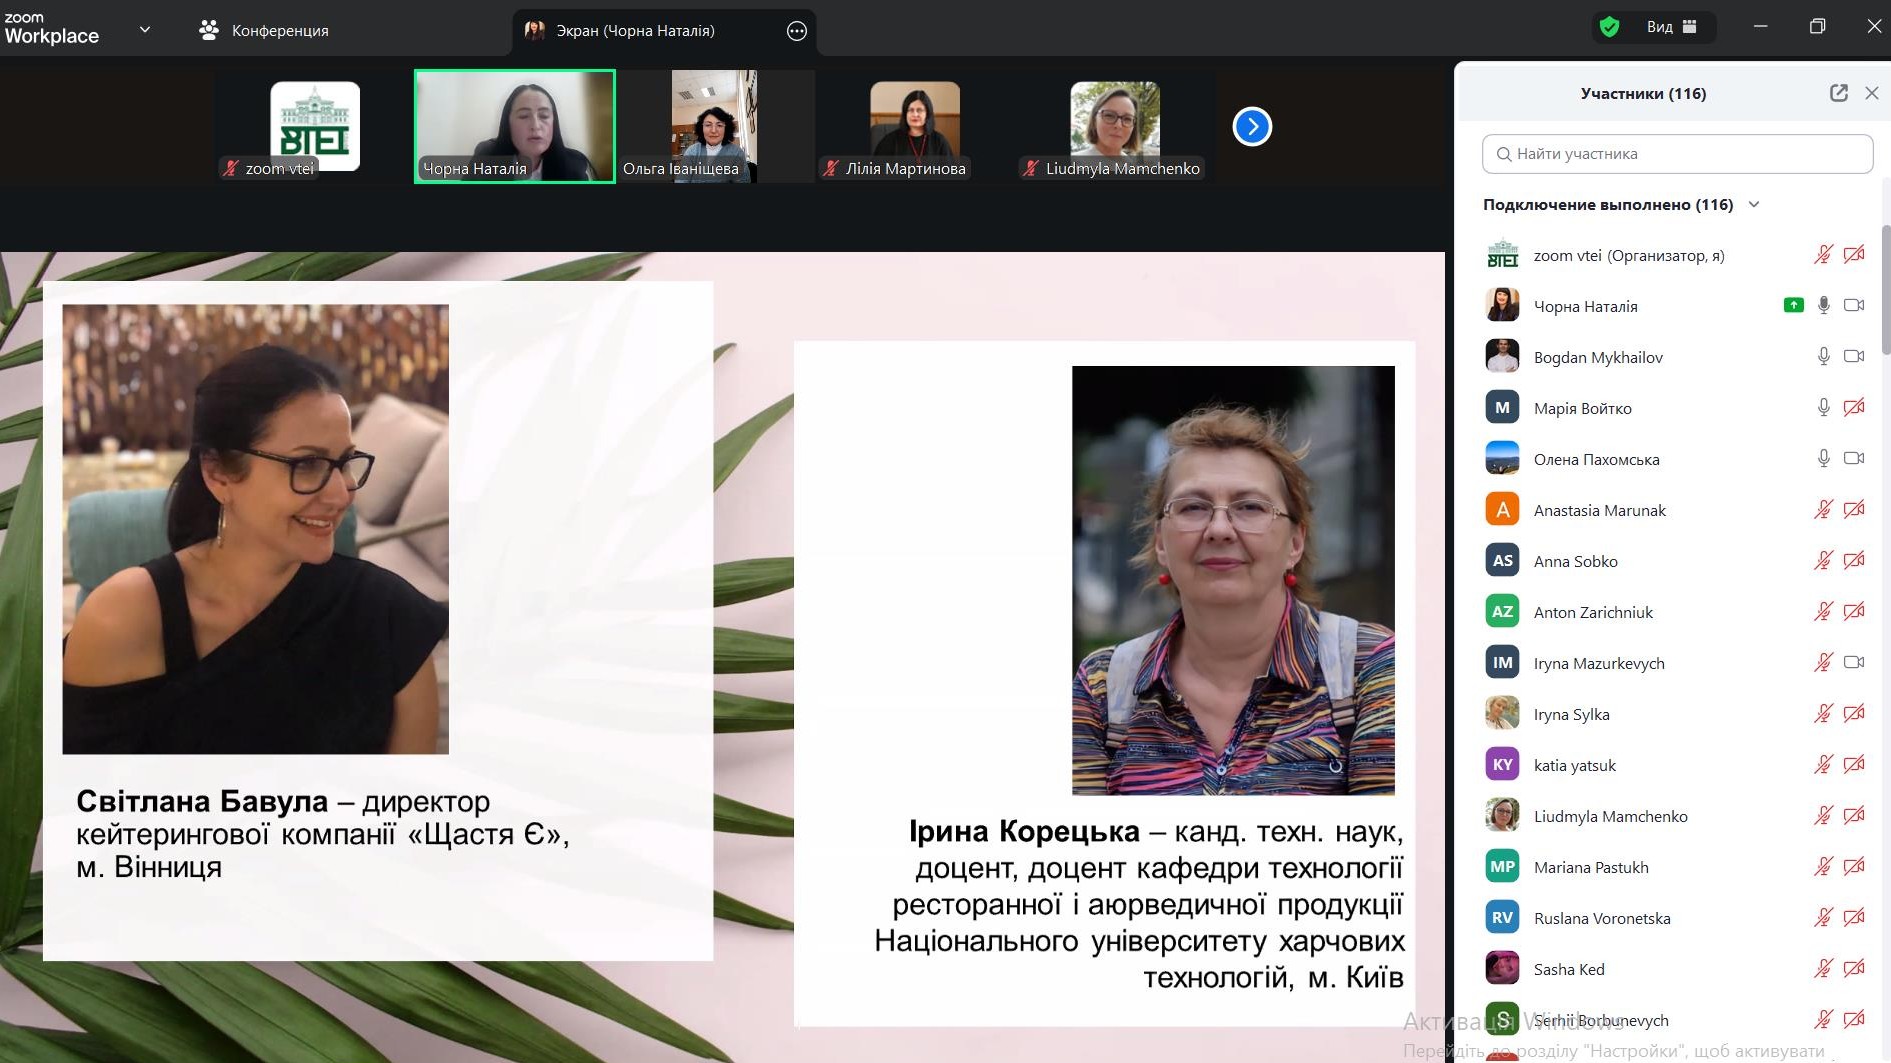Click the participants list scrollbar
The height and width of the screenshot is (1063, 1891).
(1885, 290)
